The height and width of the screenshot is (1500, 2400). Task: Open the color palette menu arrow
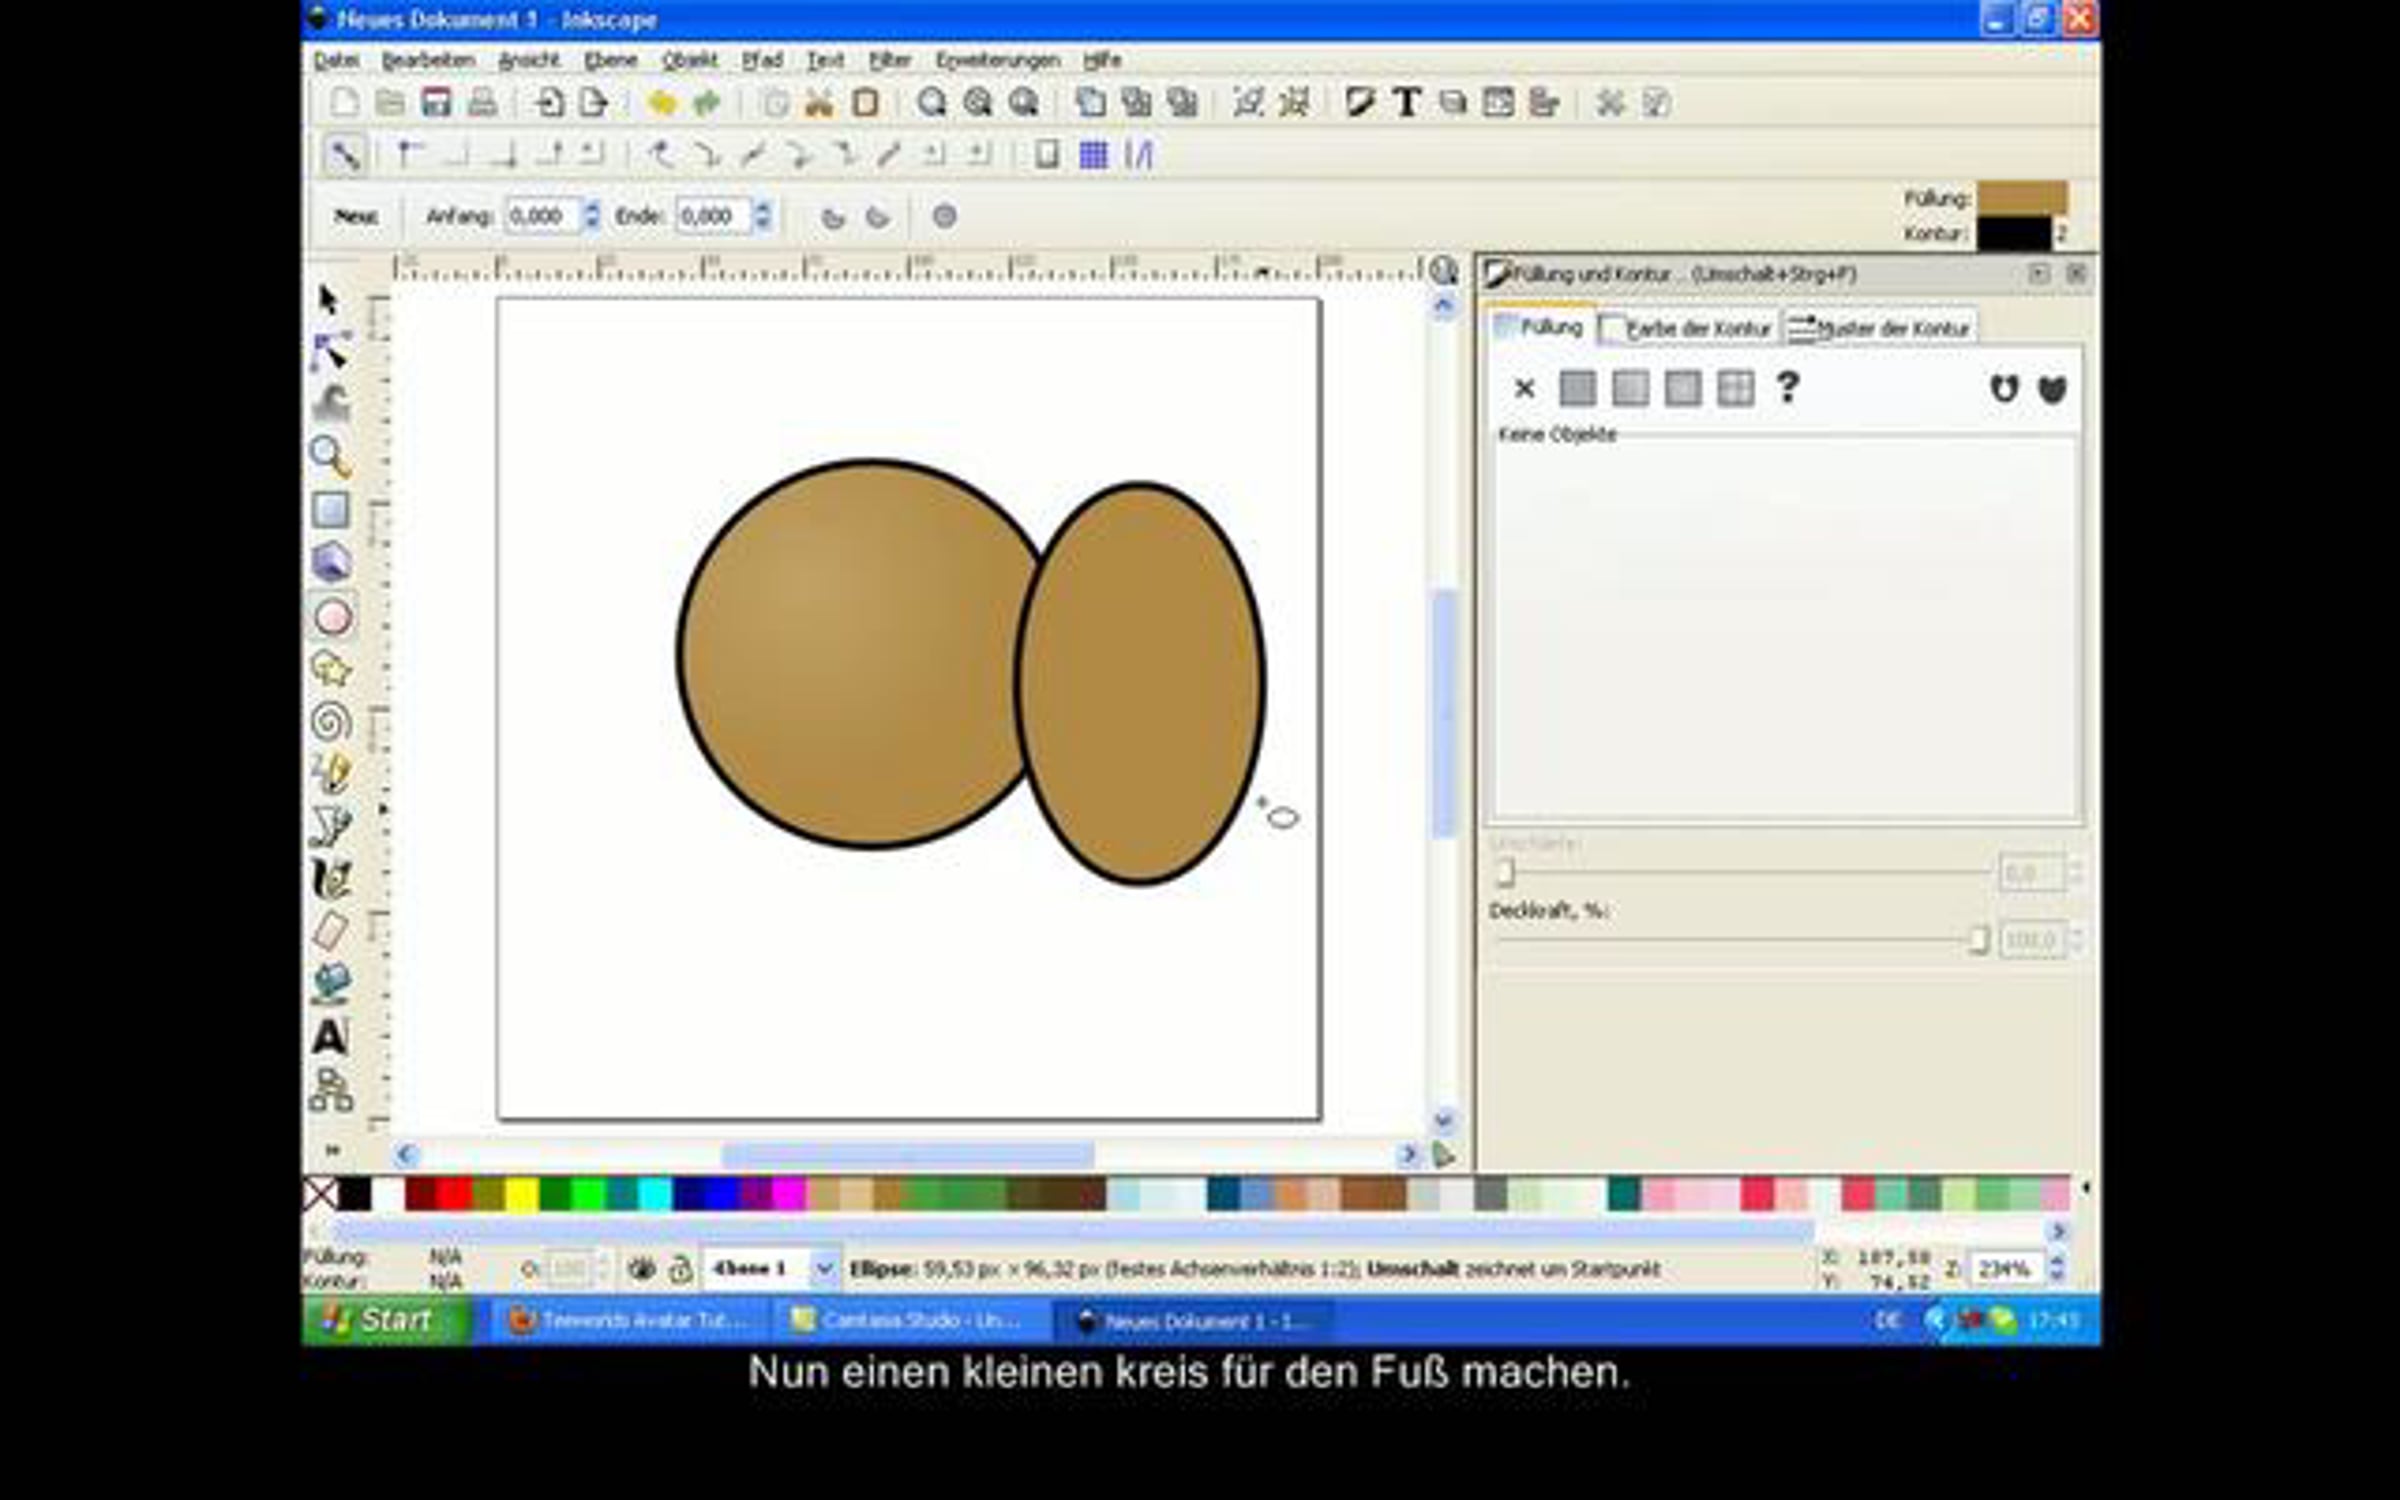(2085, 1188)
